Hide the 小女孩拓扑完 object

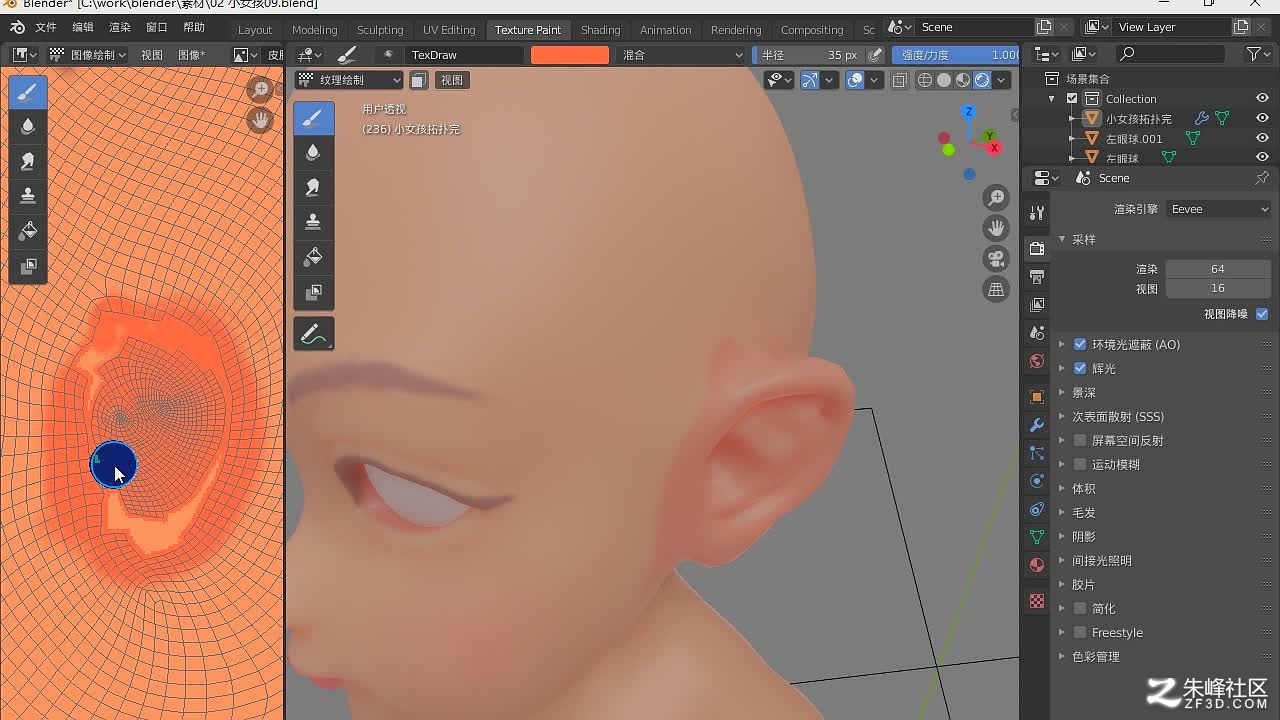click(1262, 118)
